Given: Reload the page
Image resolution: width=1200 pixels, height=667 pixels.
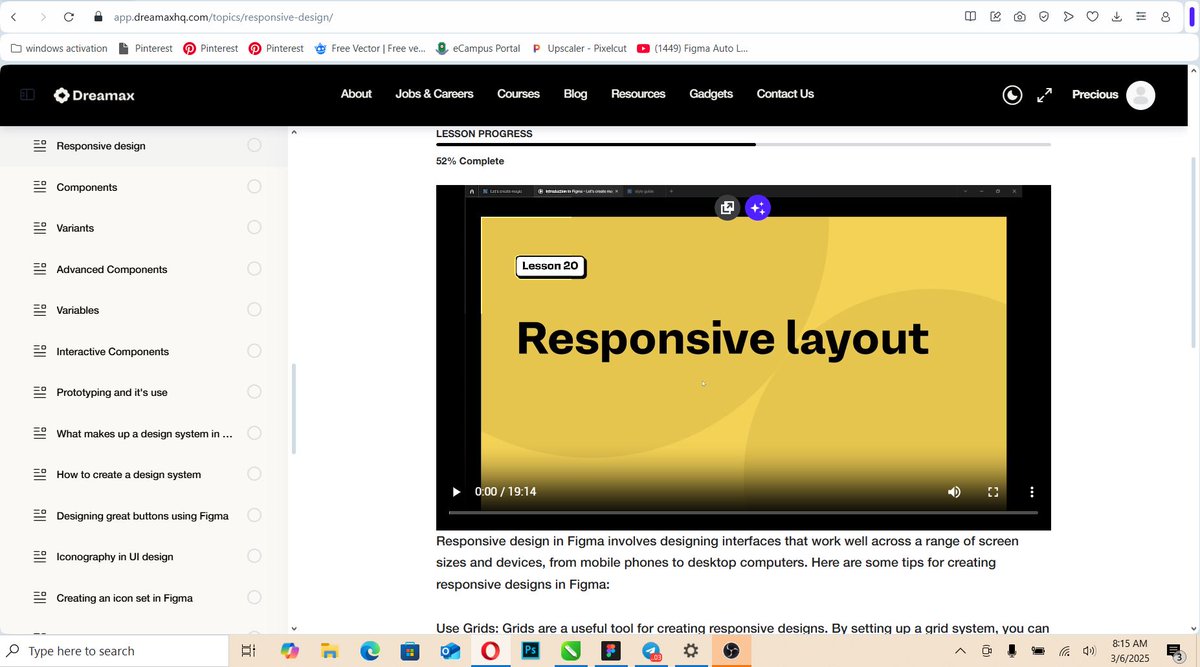Looking at the screenshot, I should click(69, 17).
